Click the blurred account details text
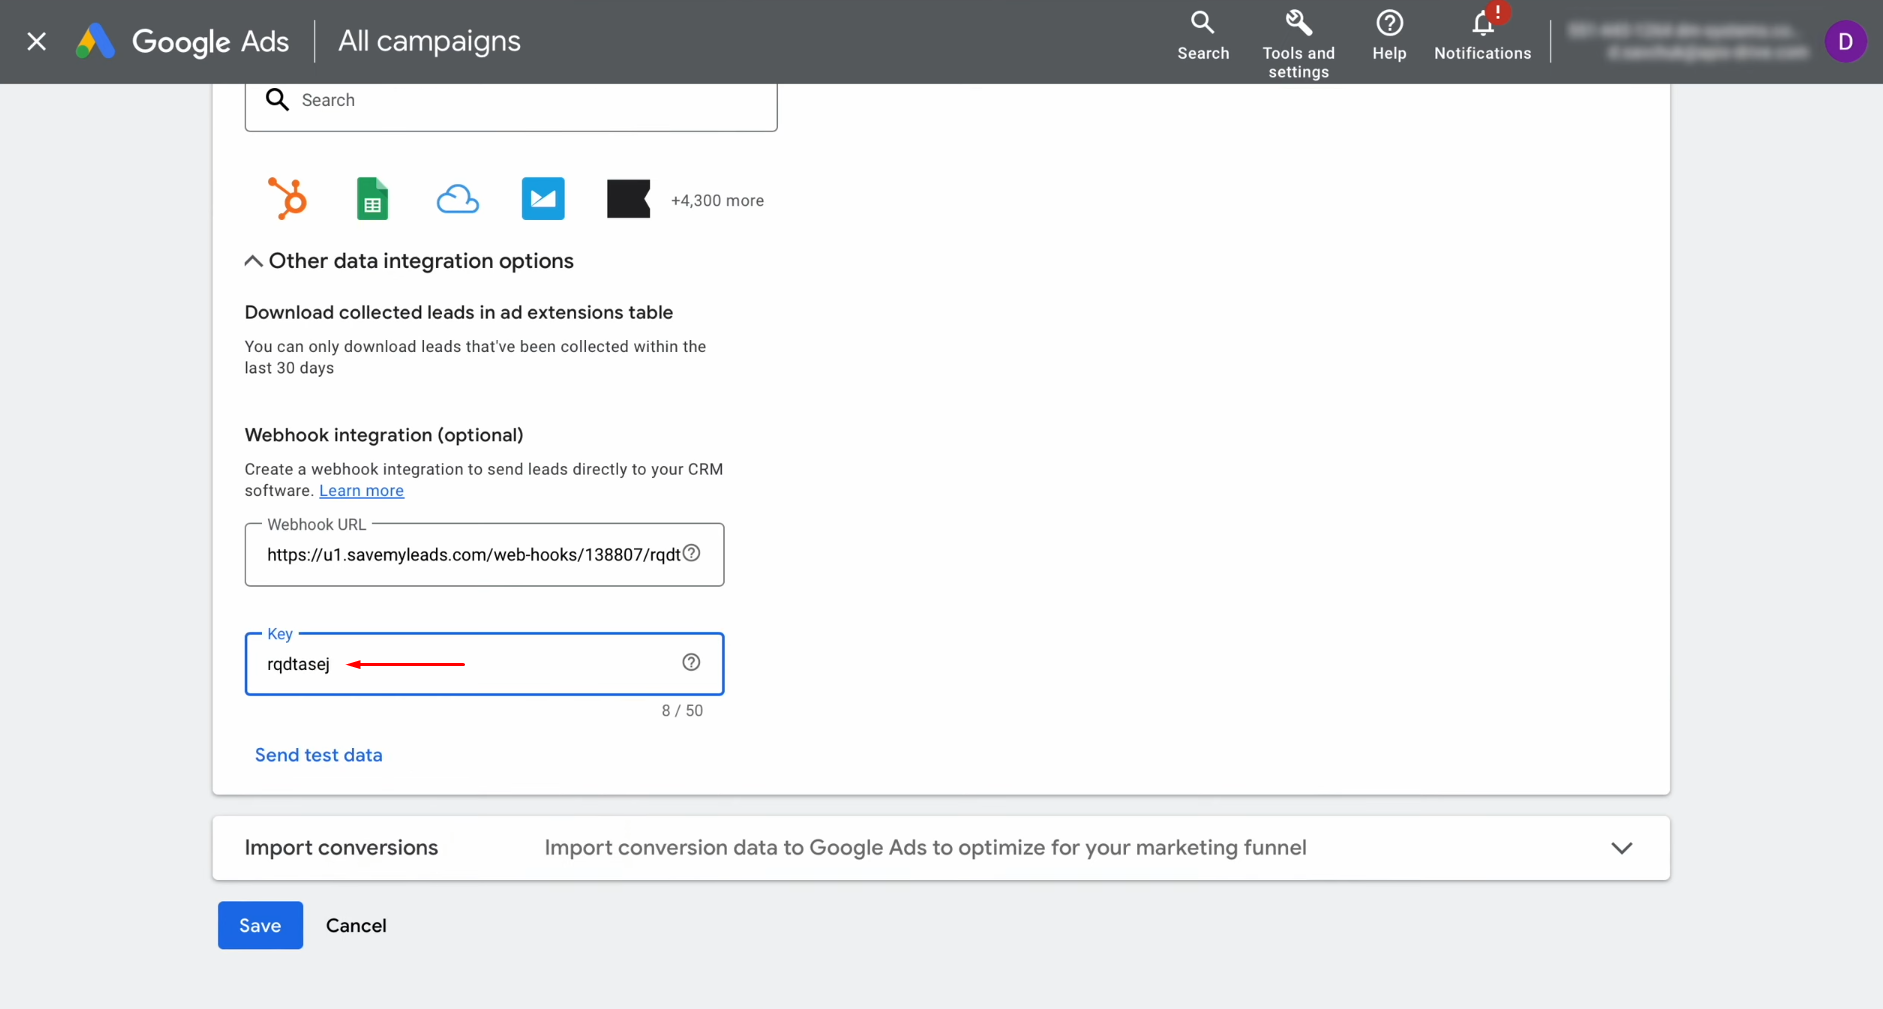 1688,41
